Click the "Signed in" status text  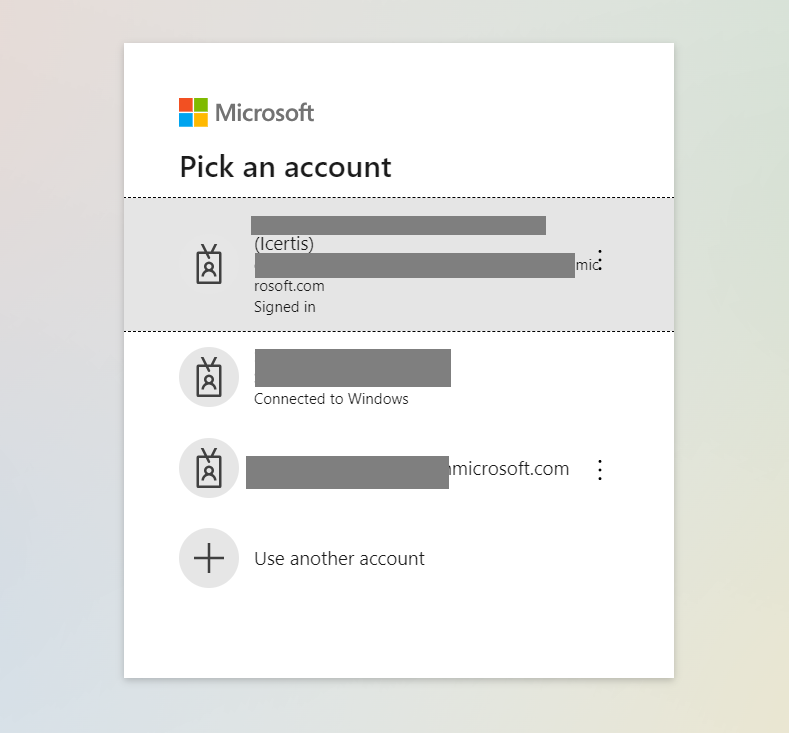(284, 307)
